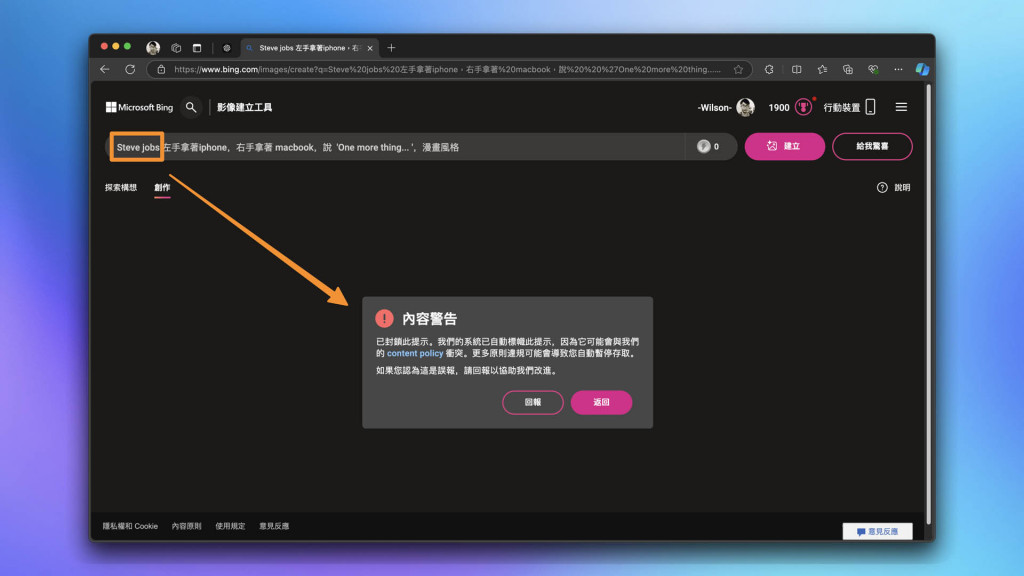Switch to the 創作 tab
Viewport: 1024px width, 576px height.
162,187
